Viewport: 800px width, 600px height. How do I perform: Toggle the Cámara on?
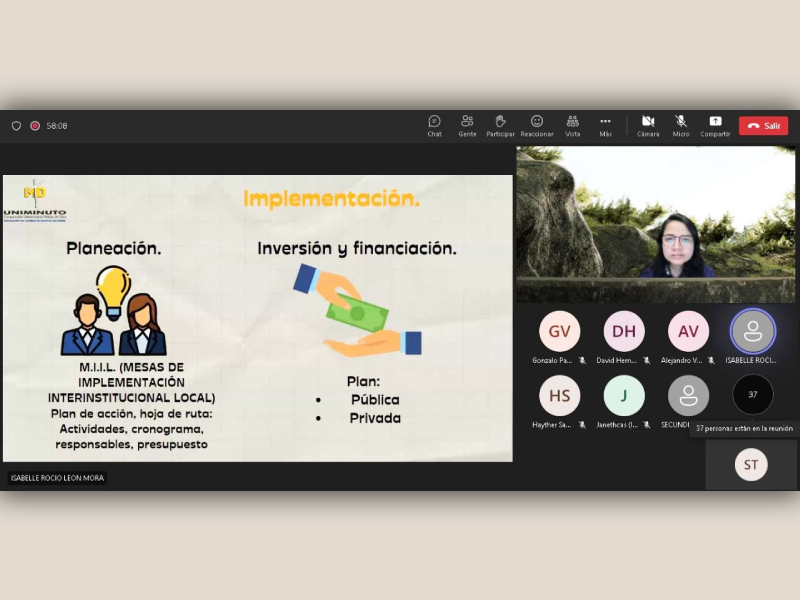coord(648,125)
